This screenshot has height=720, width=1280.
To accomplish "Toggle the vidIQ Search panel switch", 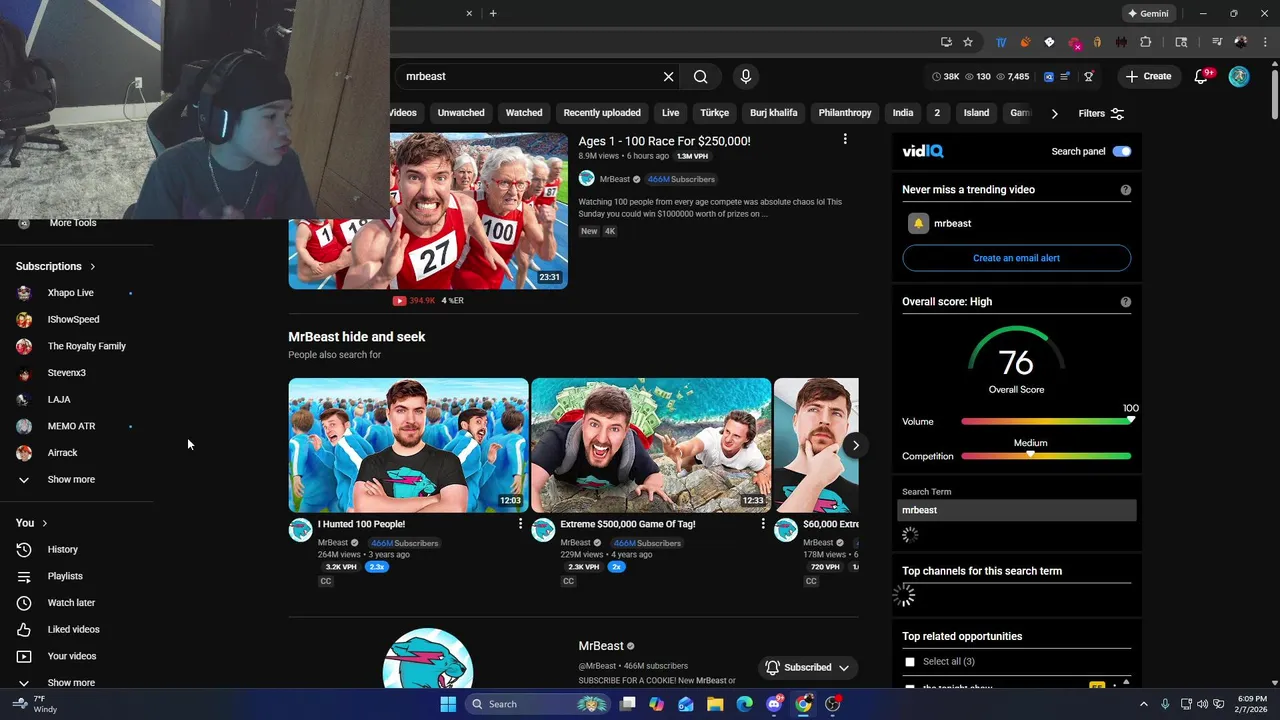I will point(1122,151).
